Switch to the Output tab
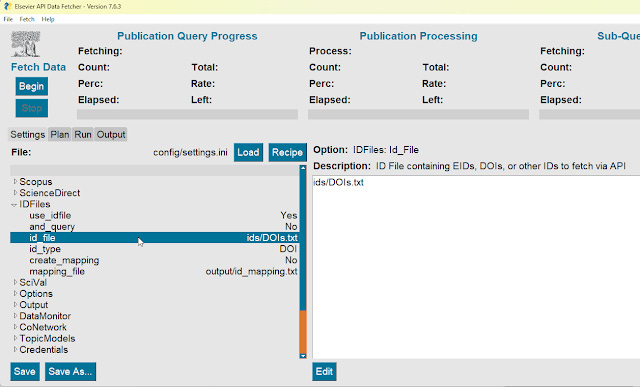The image size is (640, 387). coord(111,134)
